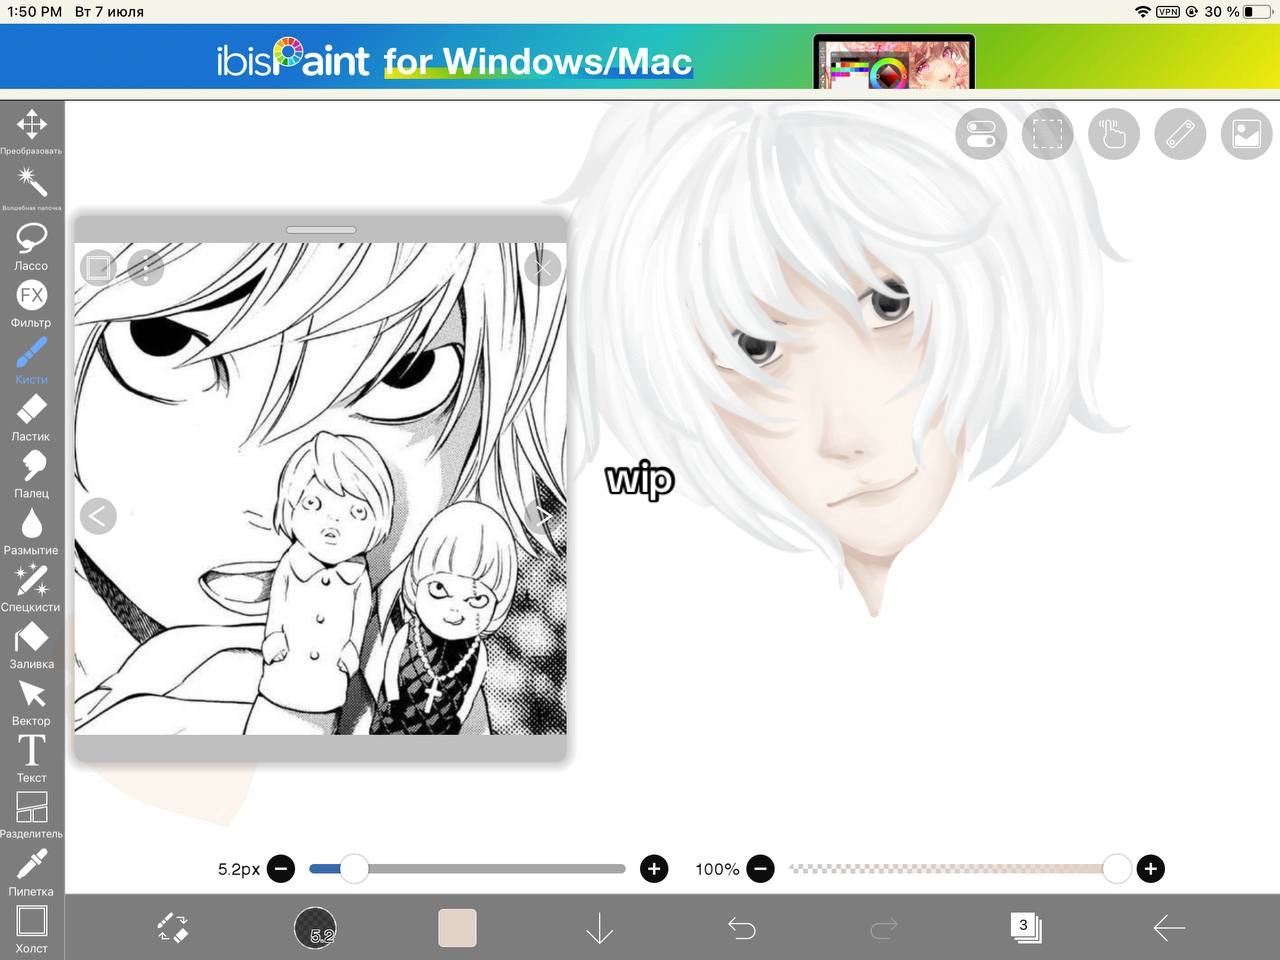Close the reference image window
The image size is (1280, 960).
tap(543, 267)
